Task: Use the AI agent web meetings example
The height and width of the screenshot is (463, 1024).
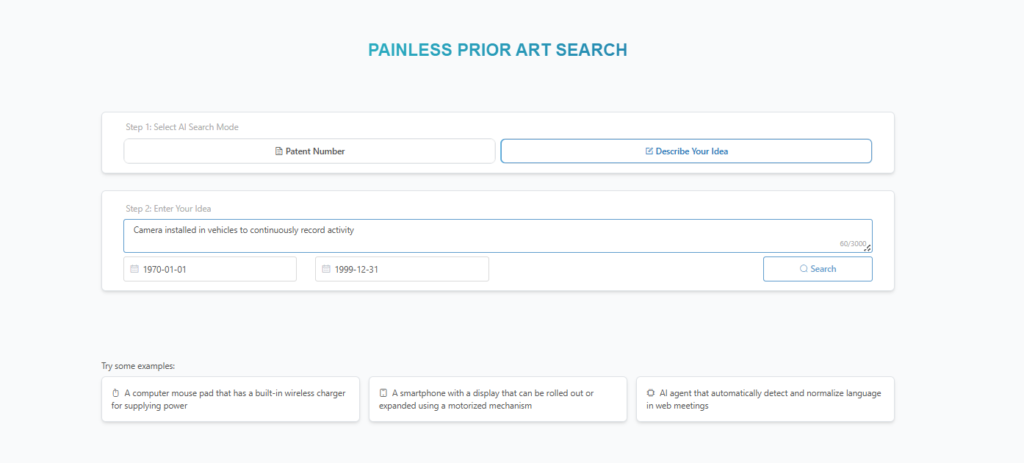Action: [x=765, y=400]
